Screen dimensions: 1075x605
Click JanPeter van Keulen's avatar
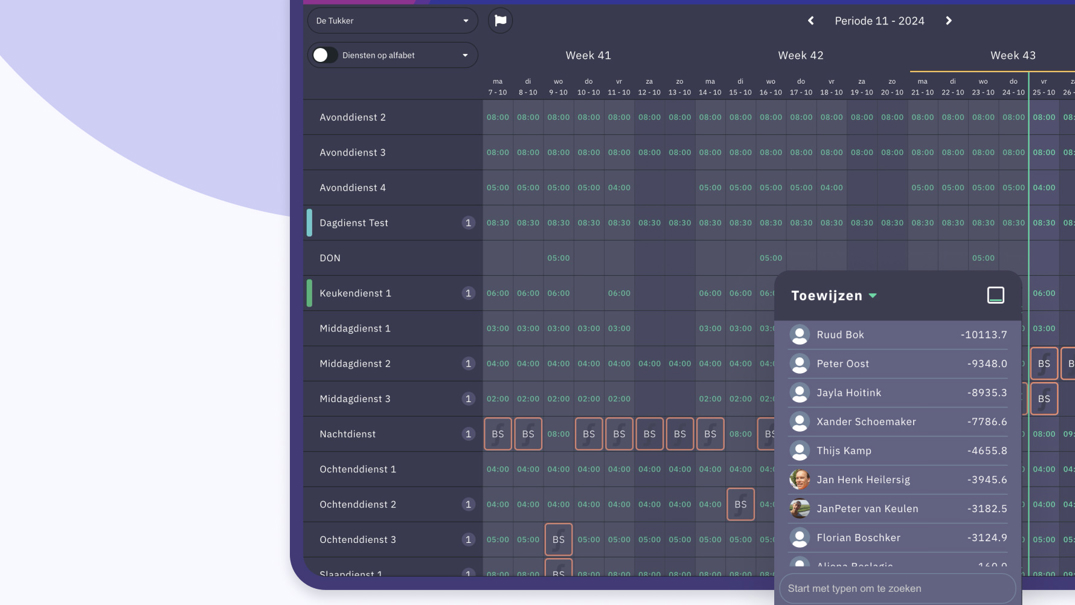pos(799,509)
